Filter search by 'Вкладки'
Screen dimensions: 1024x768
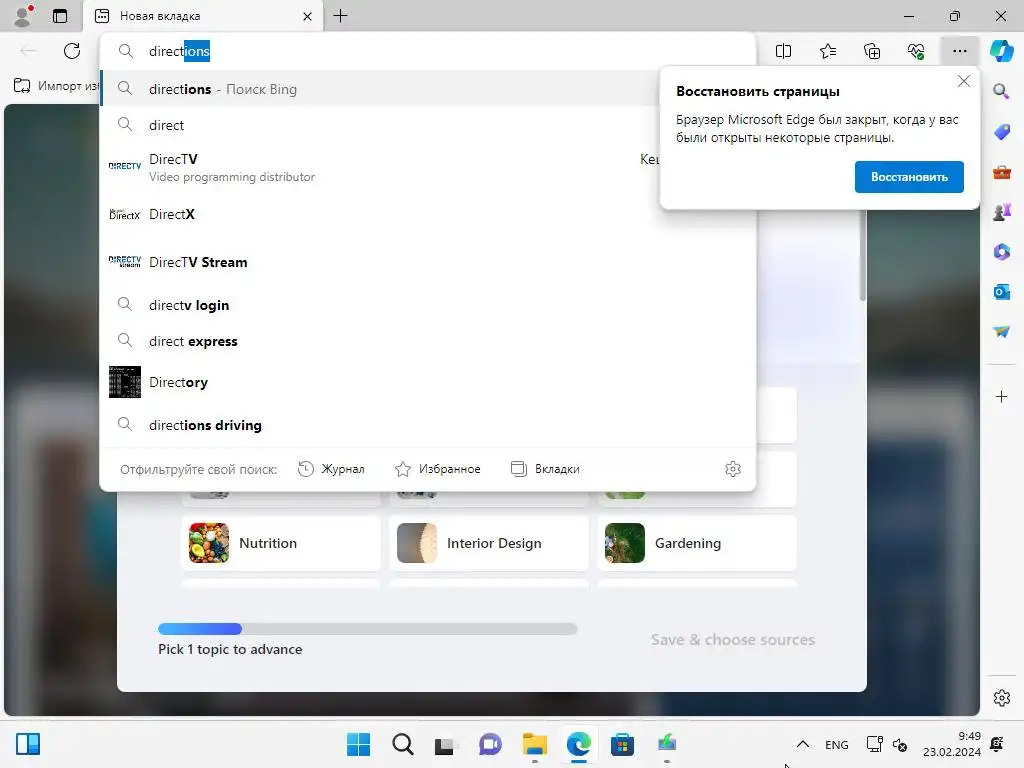tap(545, 469)
